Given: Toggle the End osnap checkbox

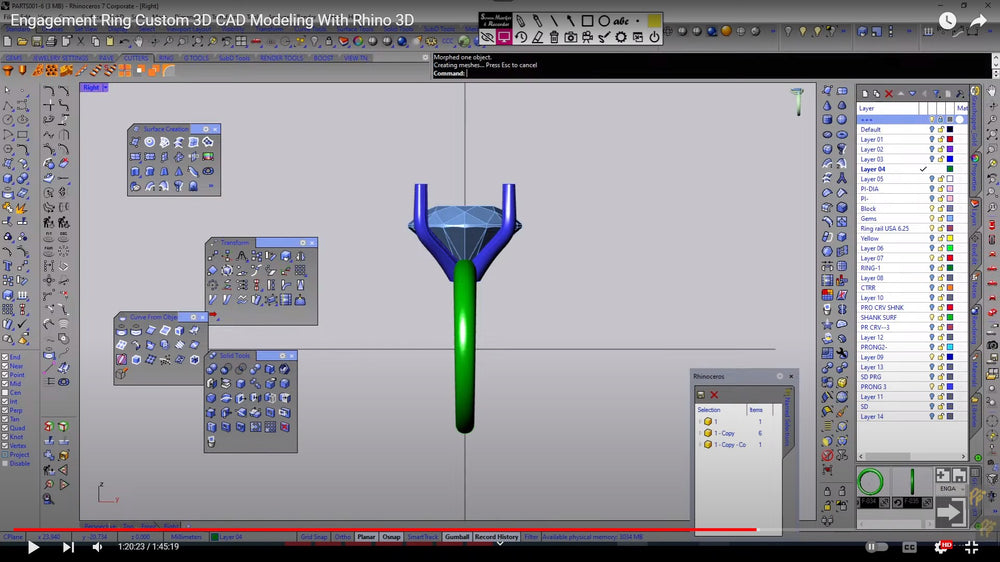Looking at the screenshot, I should [x=5, y=357].
